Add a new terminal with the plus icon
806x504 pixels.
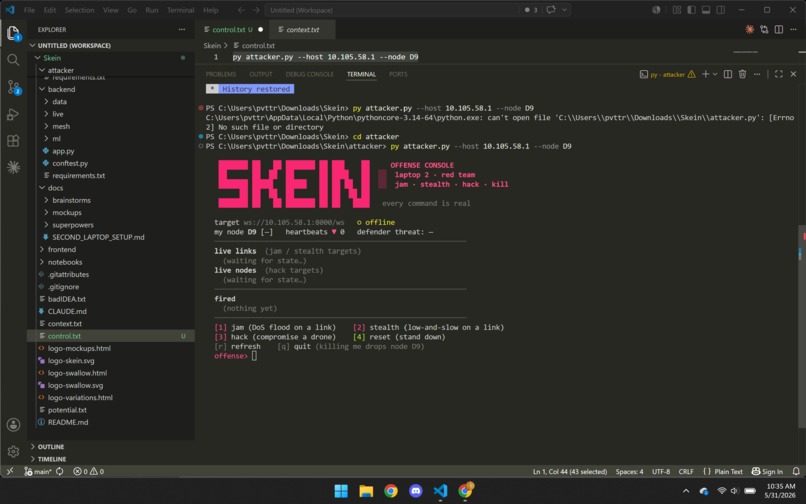click(706, 74)
